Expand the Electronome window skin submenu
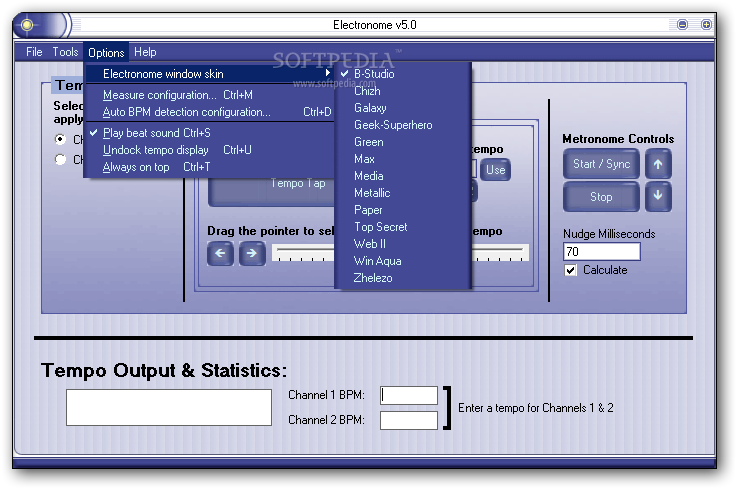Viewport: 737px width, 489px height. (x=209, y=74)
